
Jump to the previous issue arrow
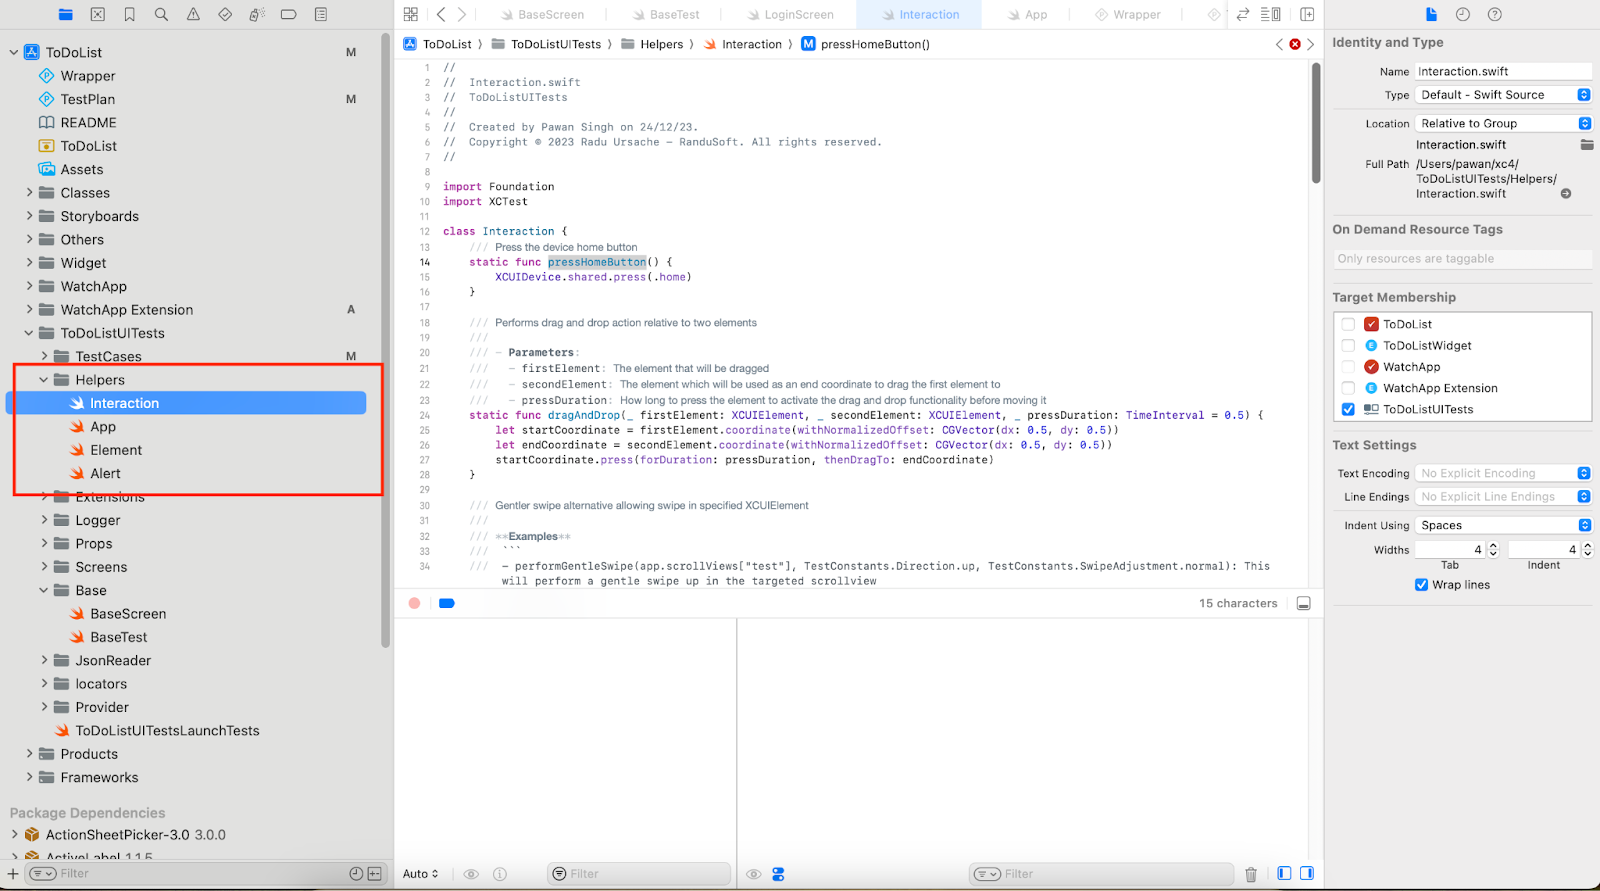[x=1279, y=44]
